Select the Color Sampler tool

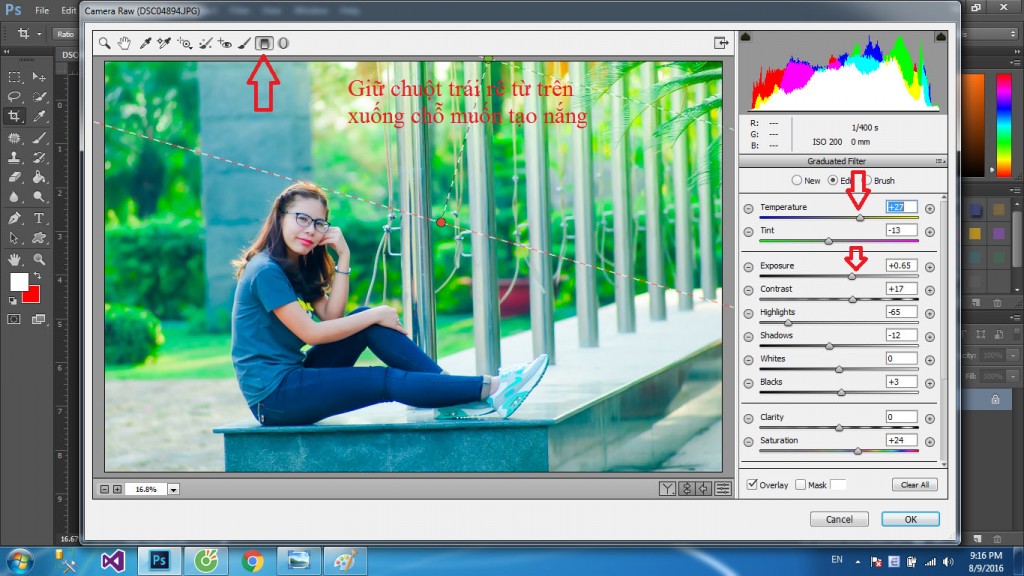[x=164, y=43]
